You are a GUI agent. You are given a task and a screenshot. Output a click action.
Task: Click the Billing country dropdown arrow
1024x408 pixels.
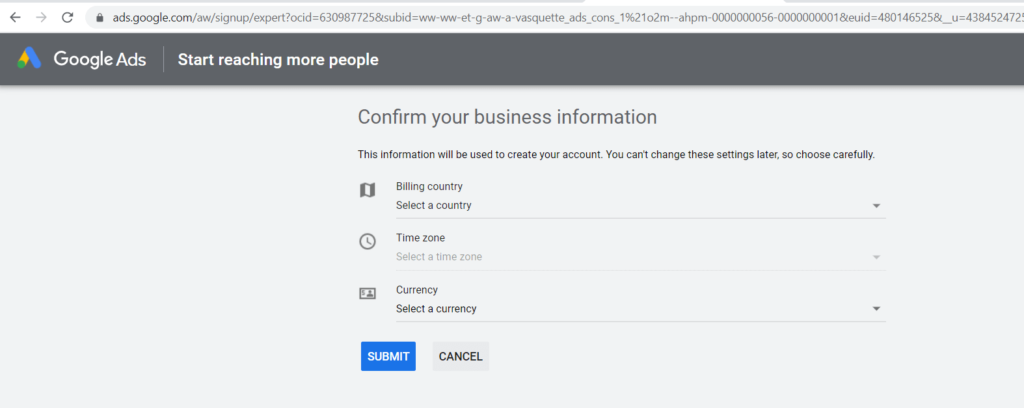pyautogui.click(x=876, y=206)
